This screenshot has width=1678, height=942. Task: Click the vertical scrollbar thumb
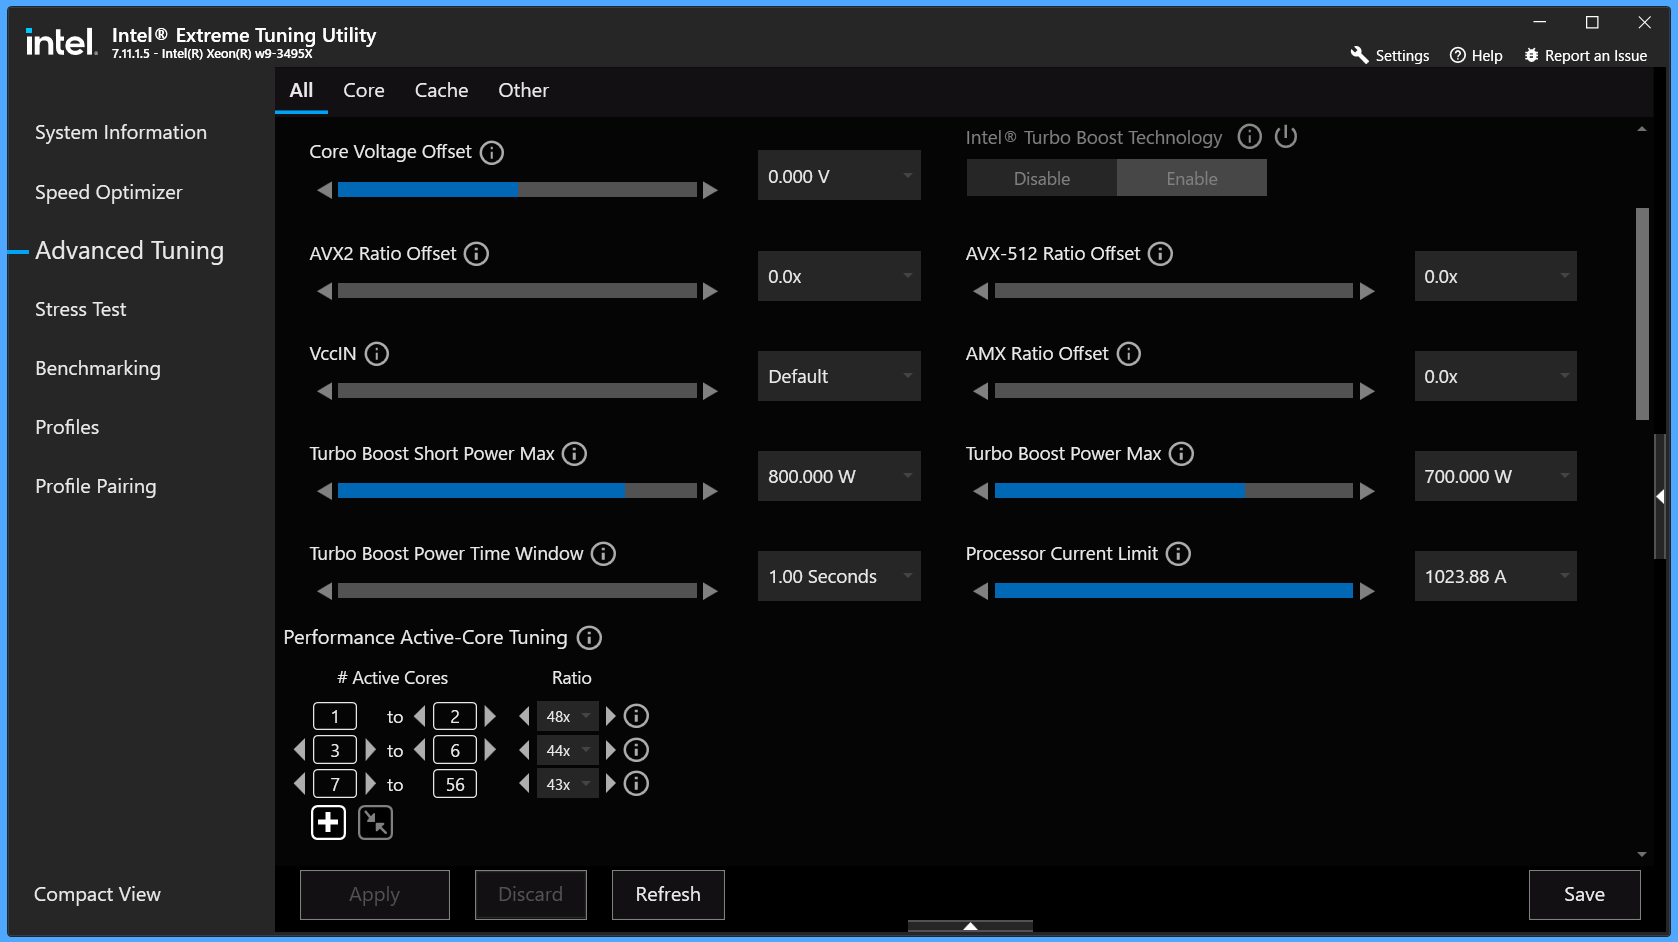1642,314
